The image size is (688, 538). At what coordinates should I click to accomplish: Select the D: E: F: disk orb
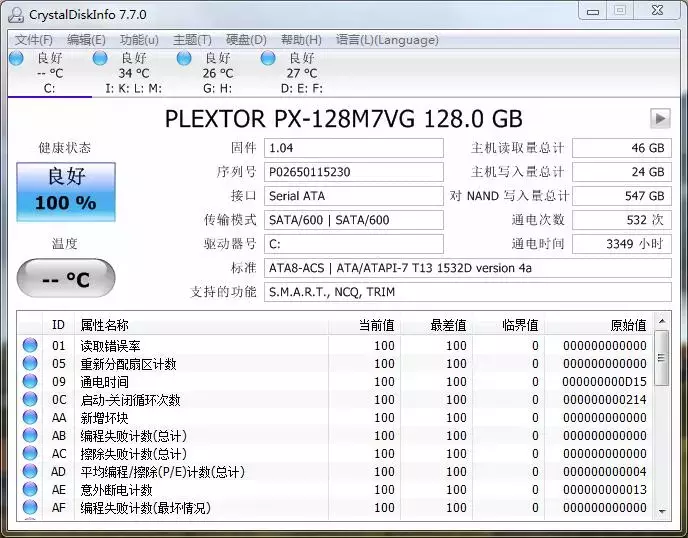click(x=268, y=59)
